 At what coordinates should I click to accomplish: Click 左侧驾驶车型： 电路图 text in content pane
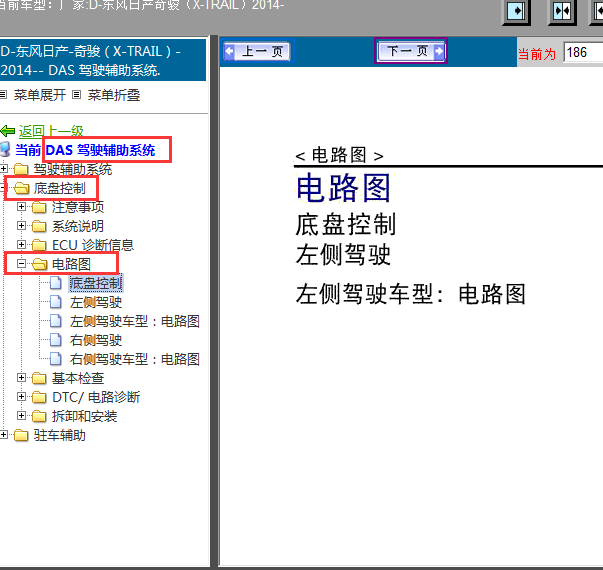[x=411, y=294]
